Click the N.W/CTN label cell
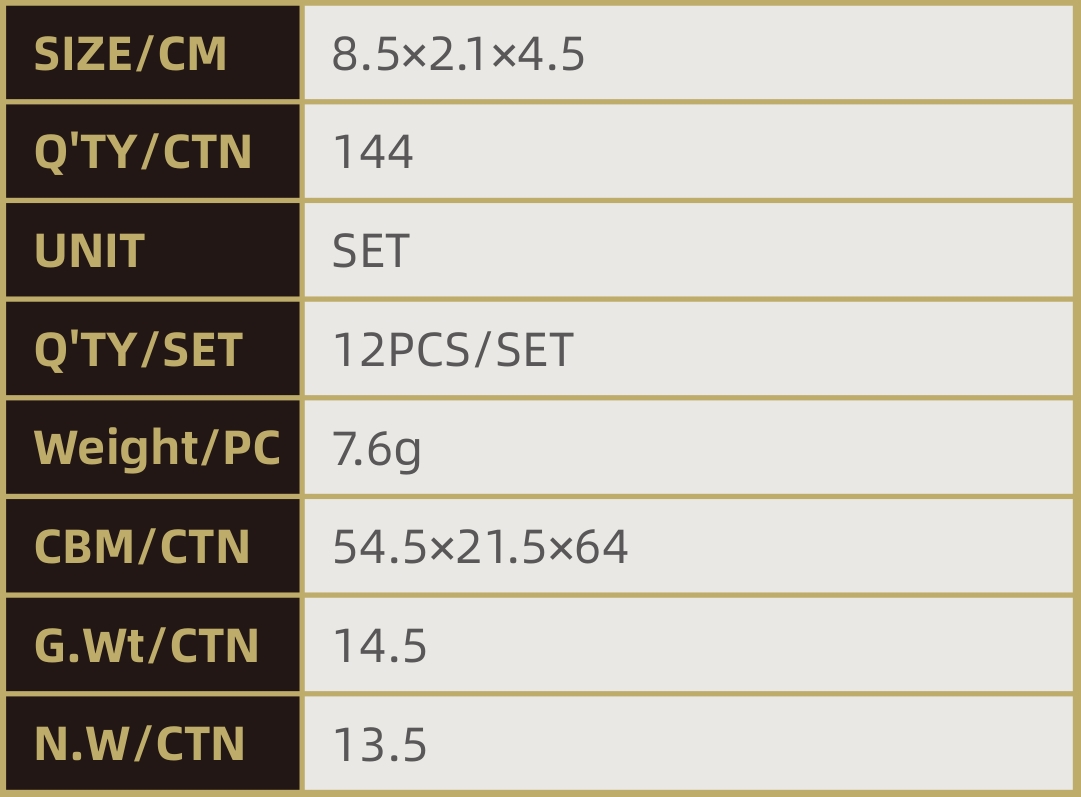The height and width of the screenshot is (797, 1081). (140, 744)
